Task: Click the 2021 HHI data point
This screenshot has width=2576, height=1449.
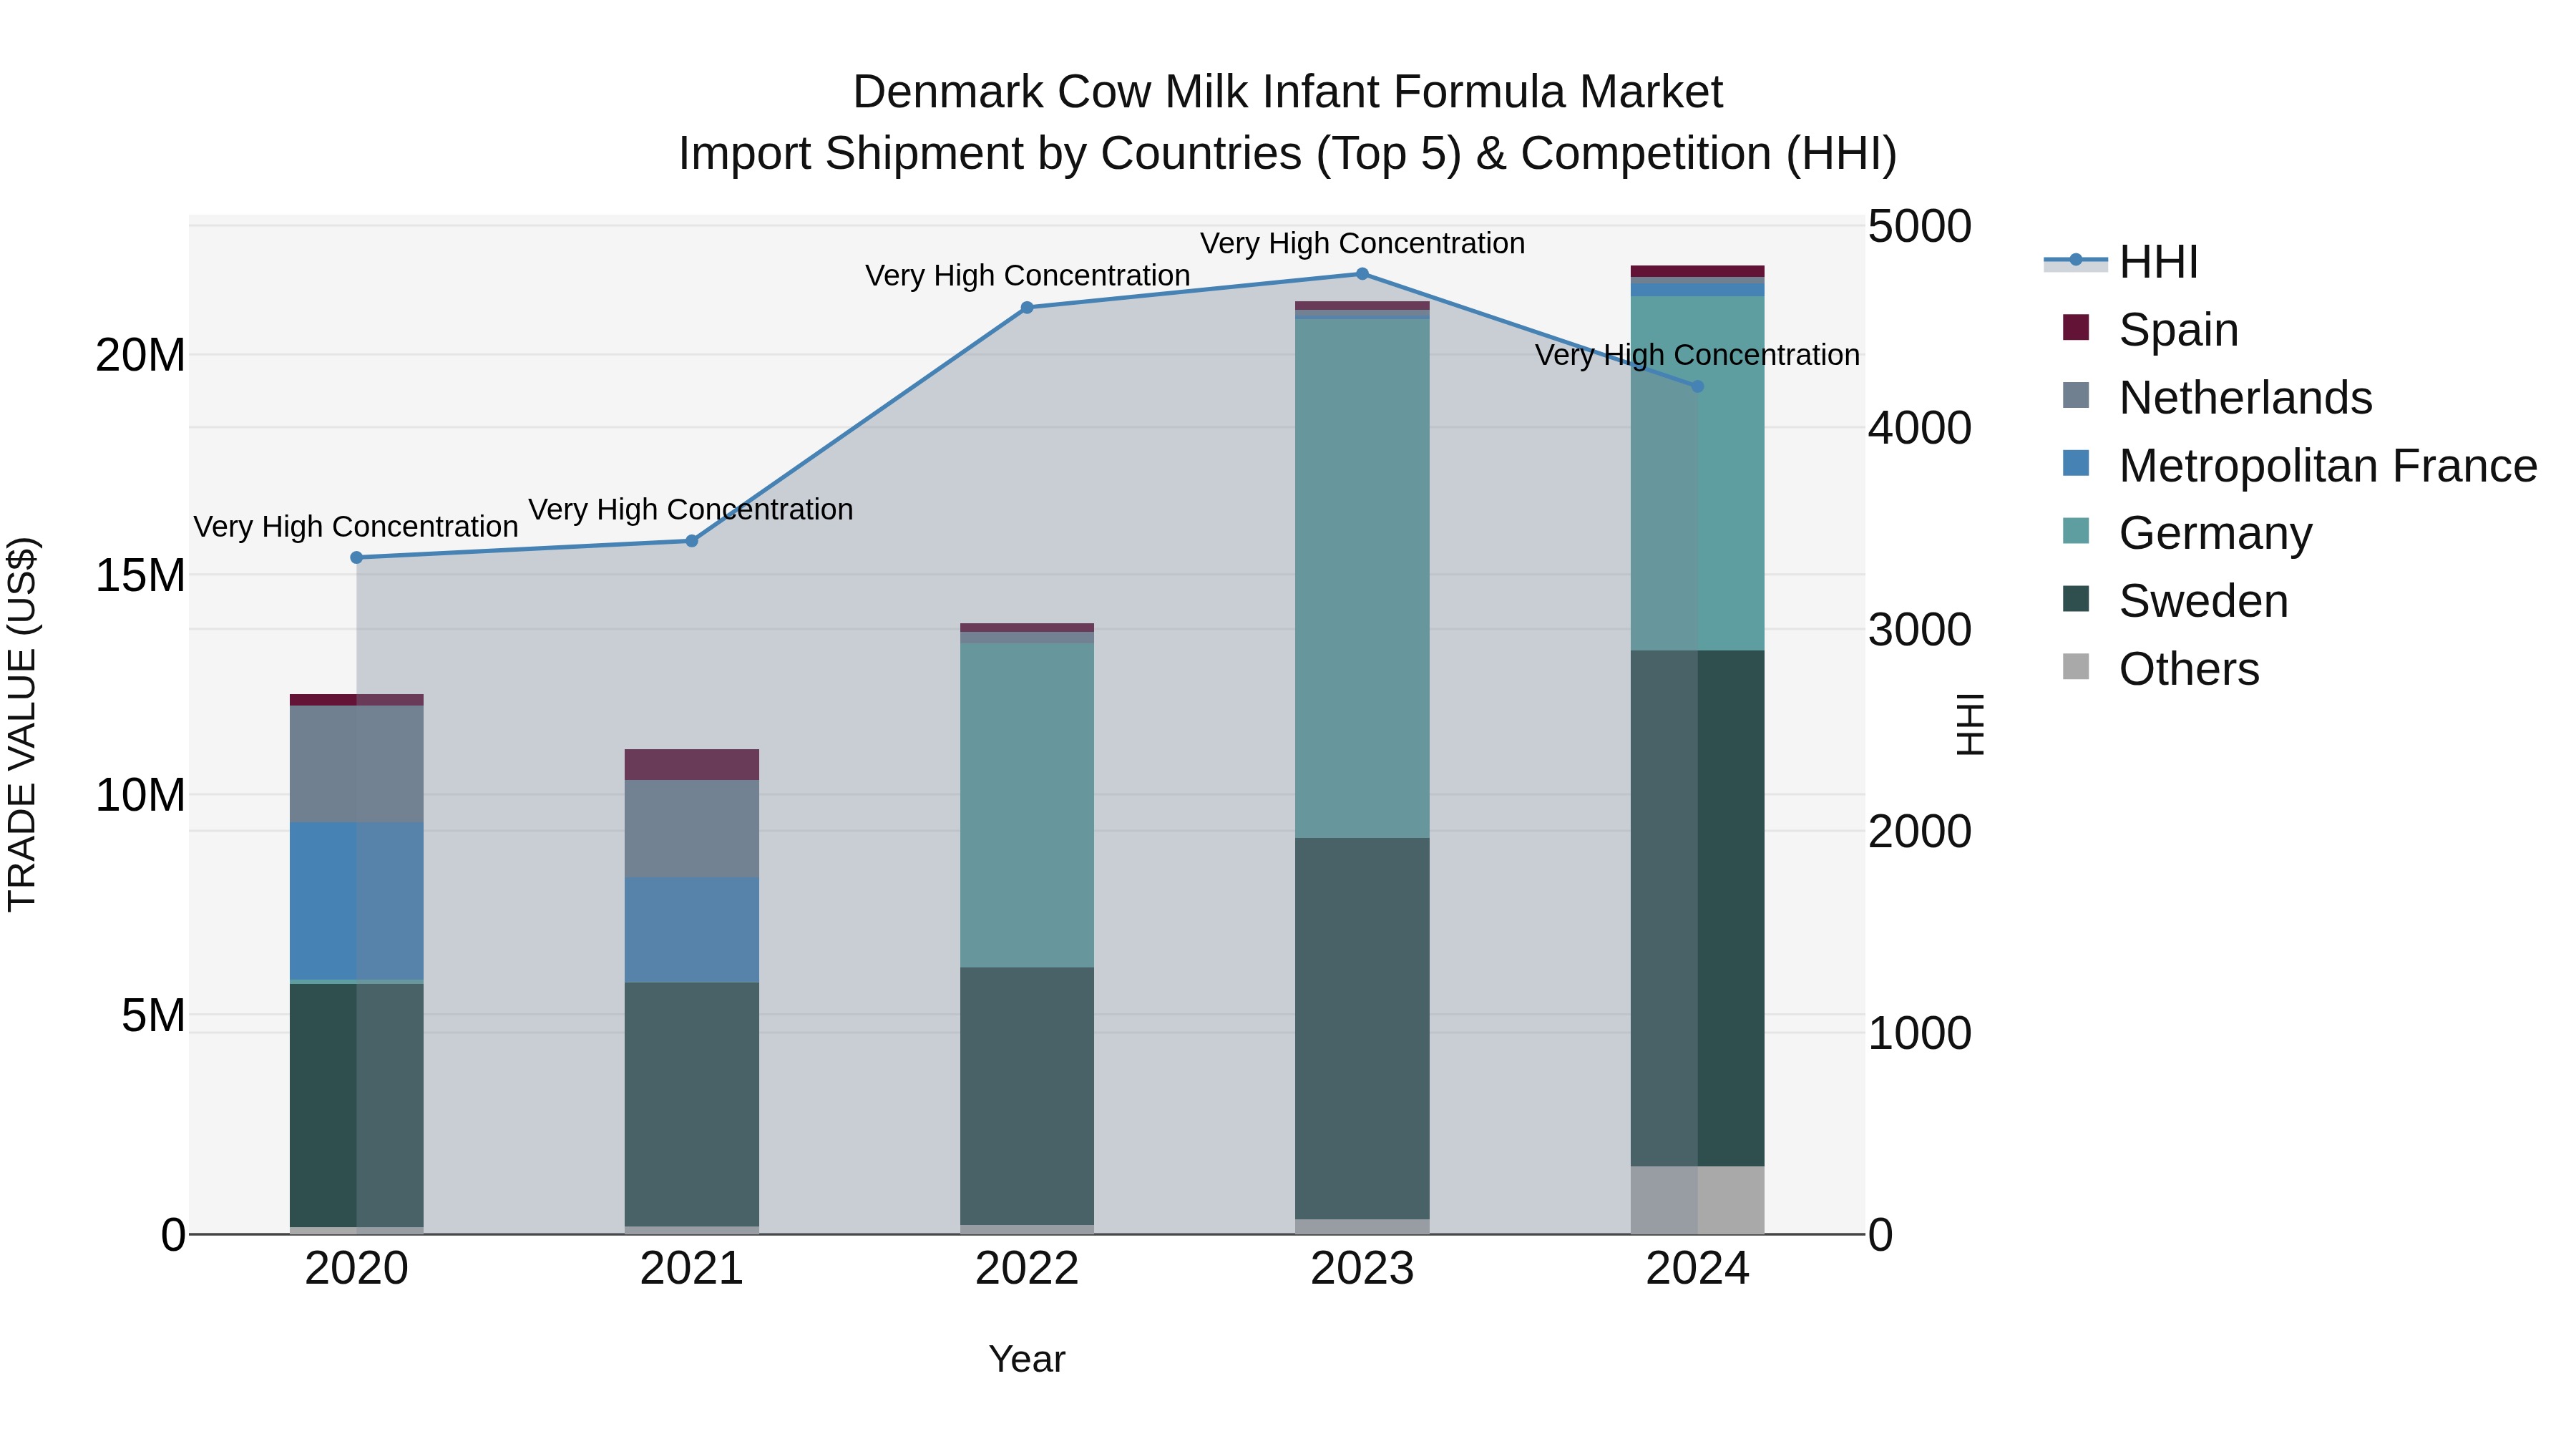Action: tap(692, 541)
